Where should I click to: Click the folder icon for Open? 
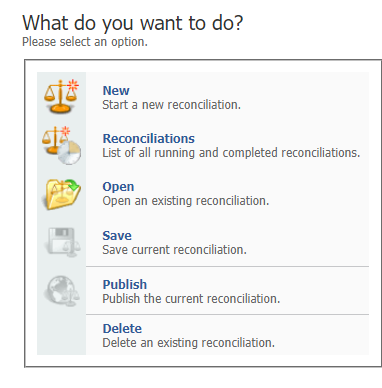coord(61,194)
